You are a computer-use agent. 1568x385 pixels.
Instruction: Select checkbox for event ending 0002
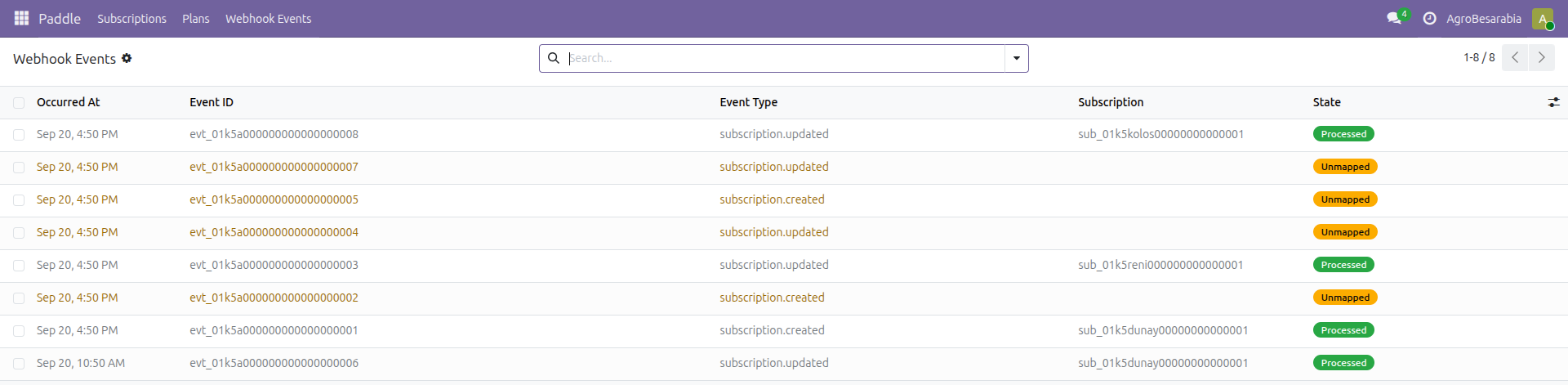click(x=19, y=298)
